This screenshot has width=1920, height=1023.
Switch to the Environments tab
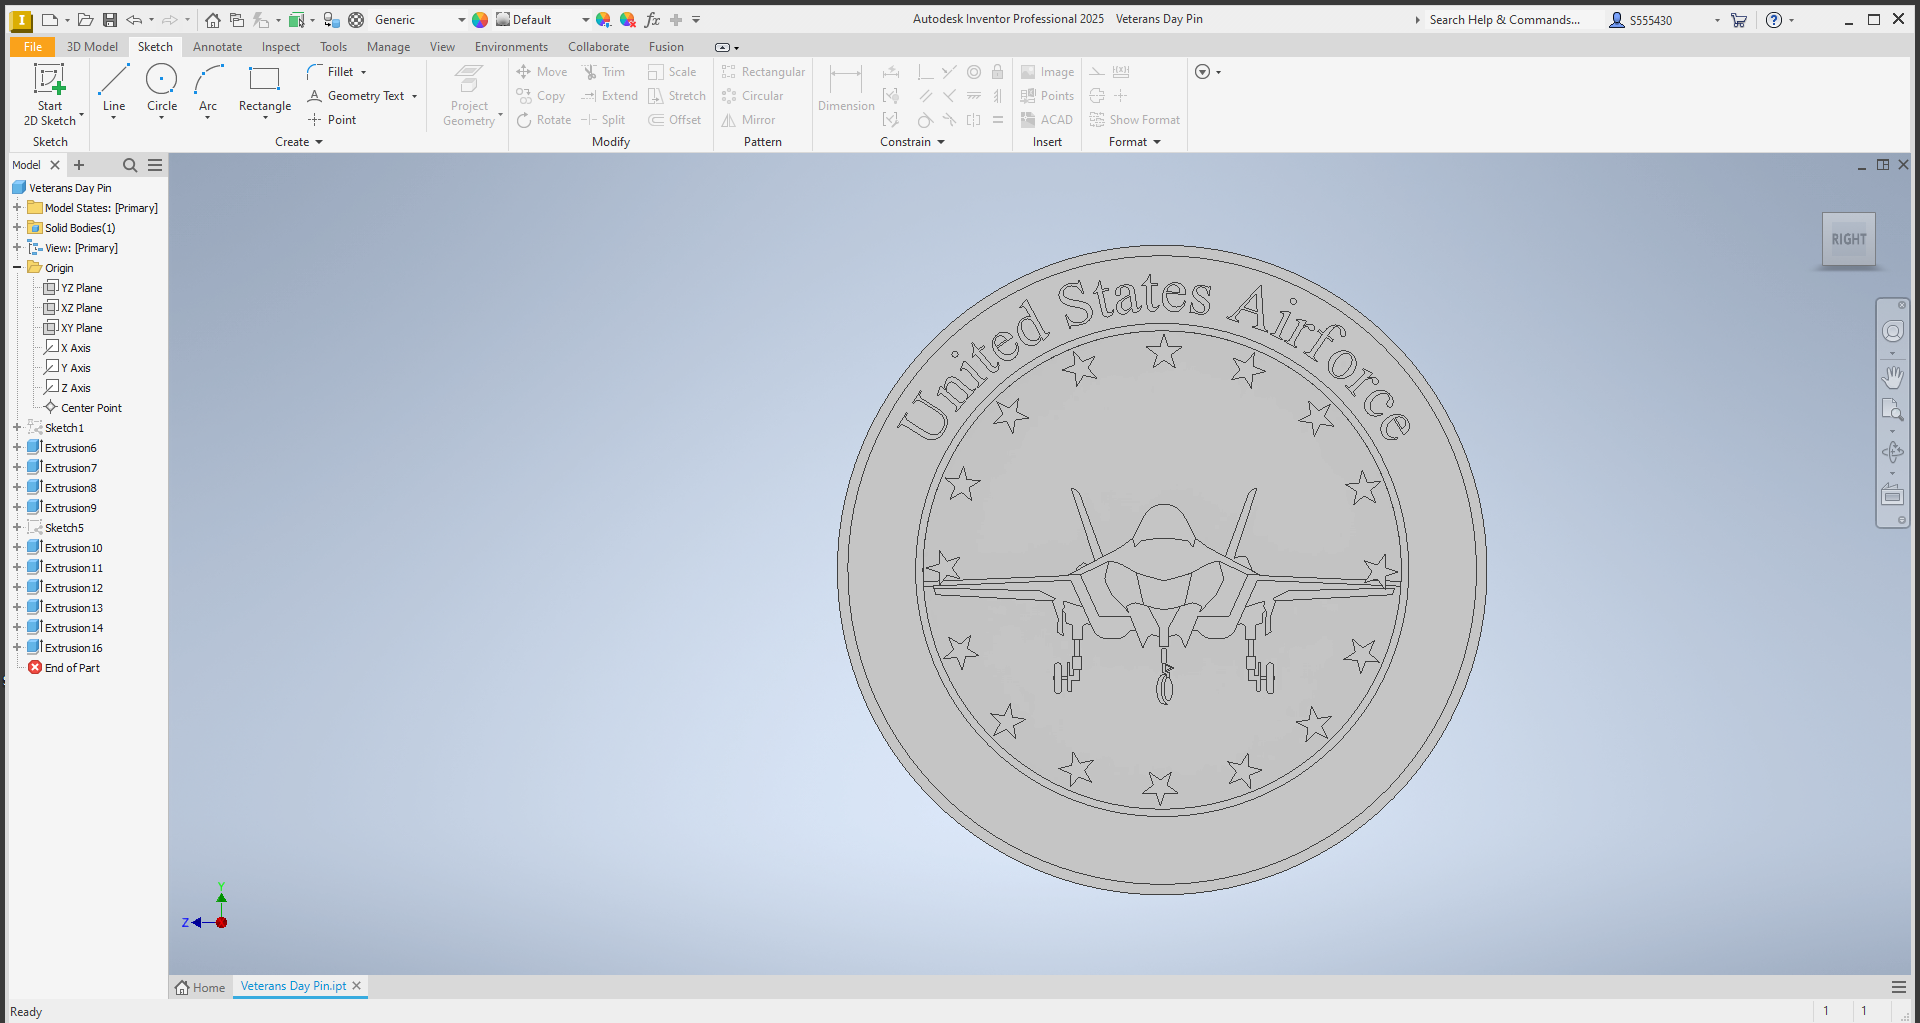coord(511,47)
